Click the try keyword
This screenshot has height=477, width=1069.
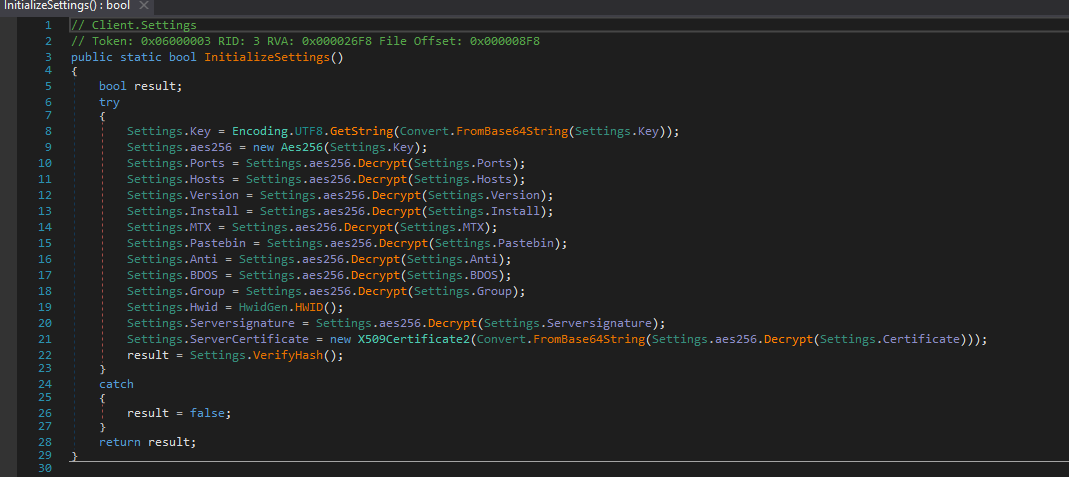[x=109, y=103]
